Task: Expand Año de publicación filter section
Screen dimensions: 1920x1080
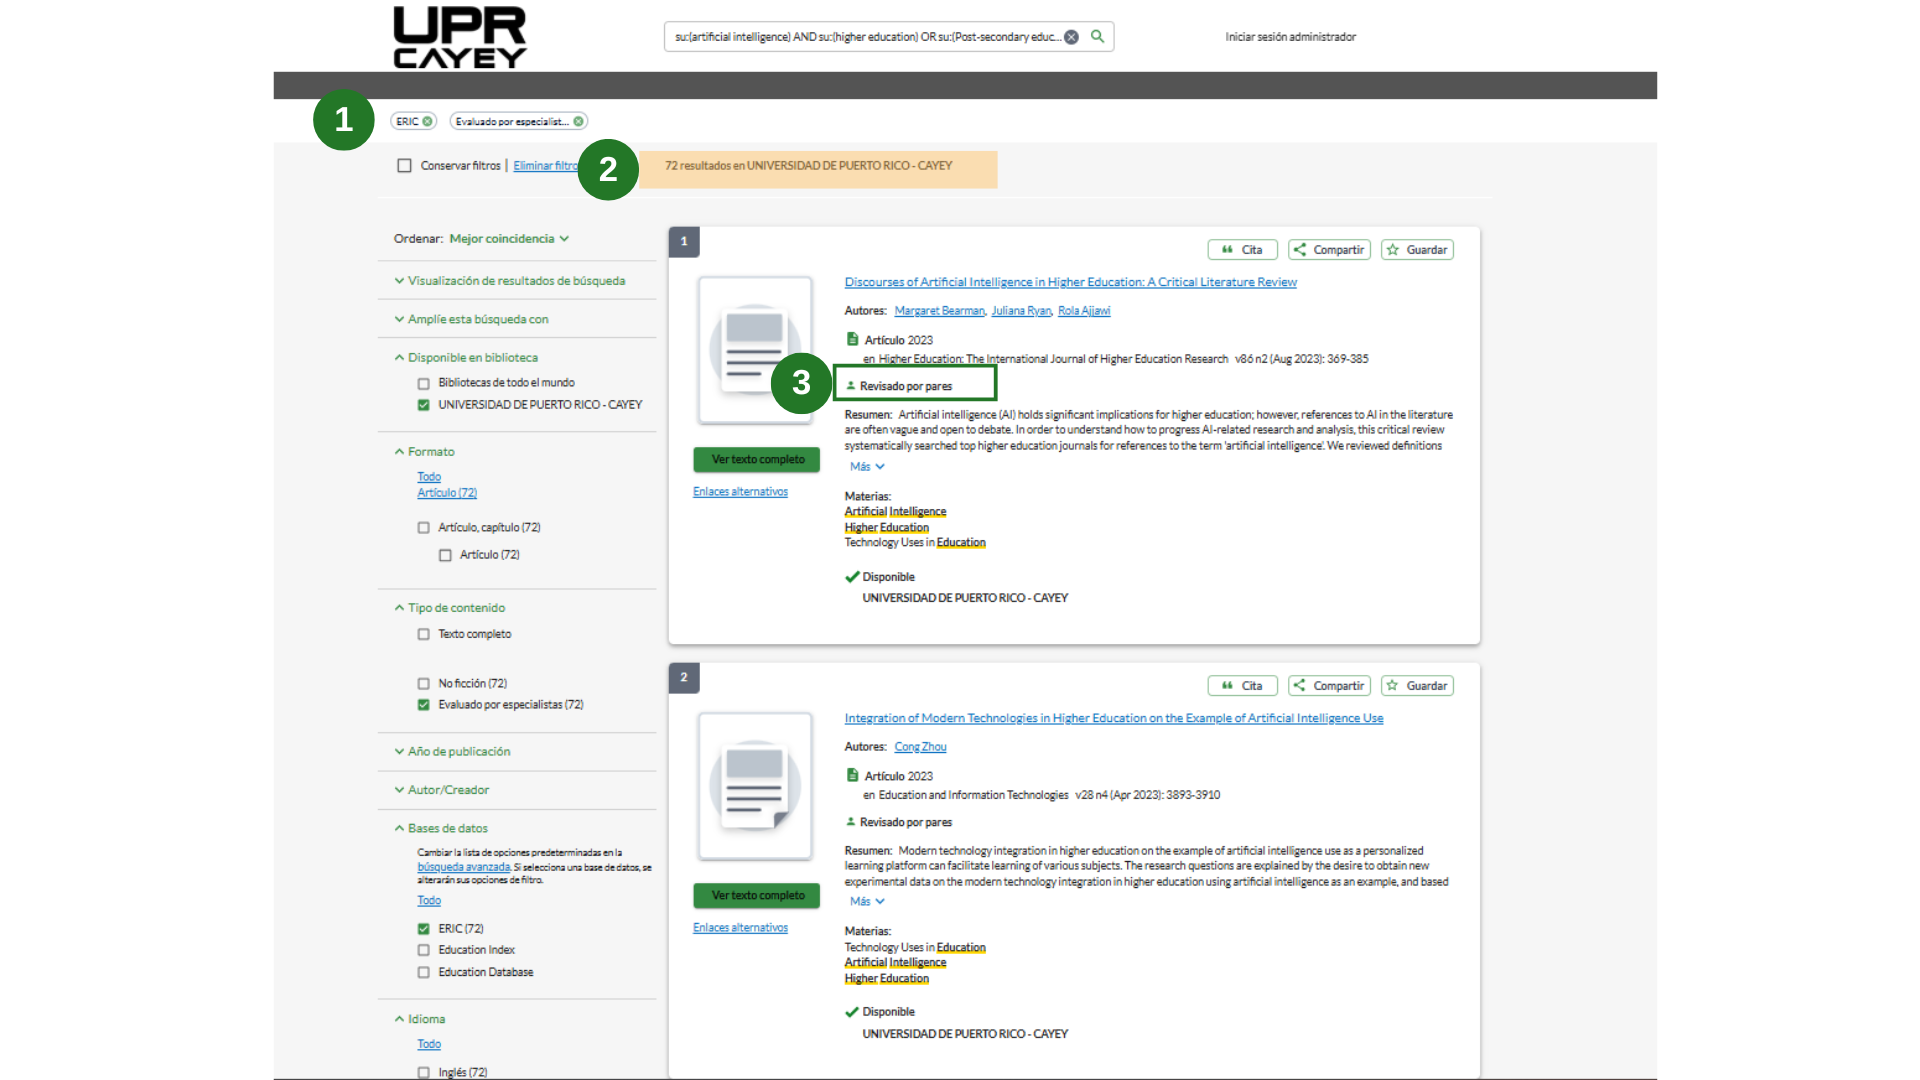Action: (458, 752)
